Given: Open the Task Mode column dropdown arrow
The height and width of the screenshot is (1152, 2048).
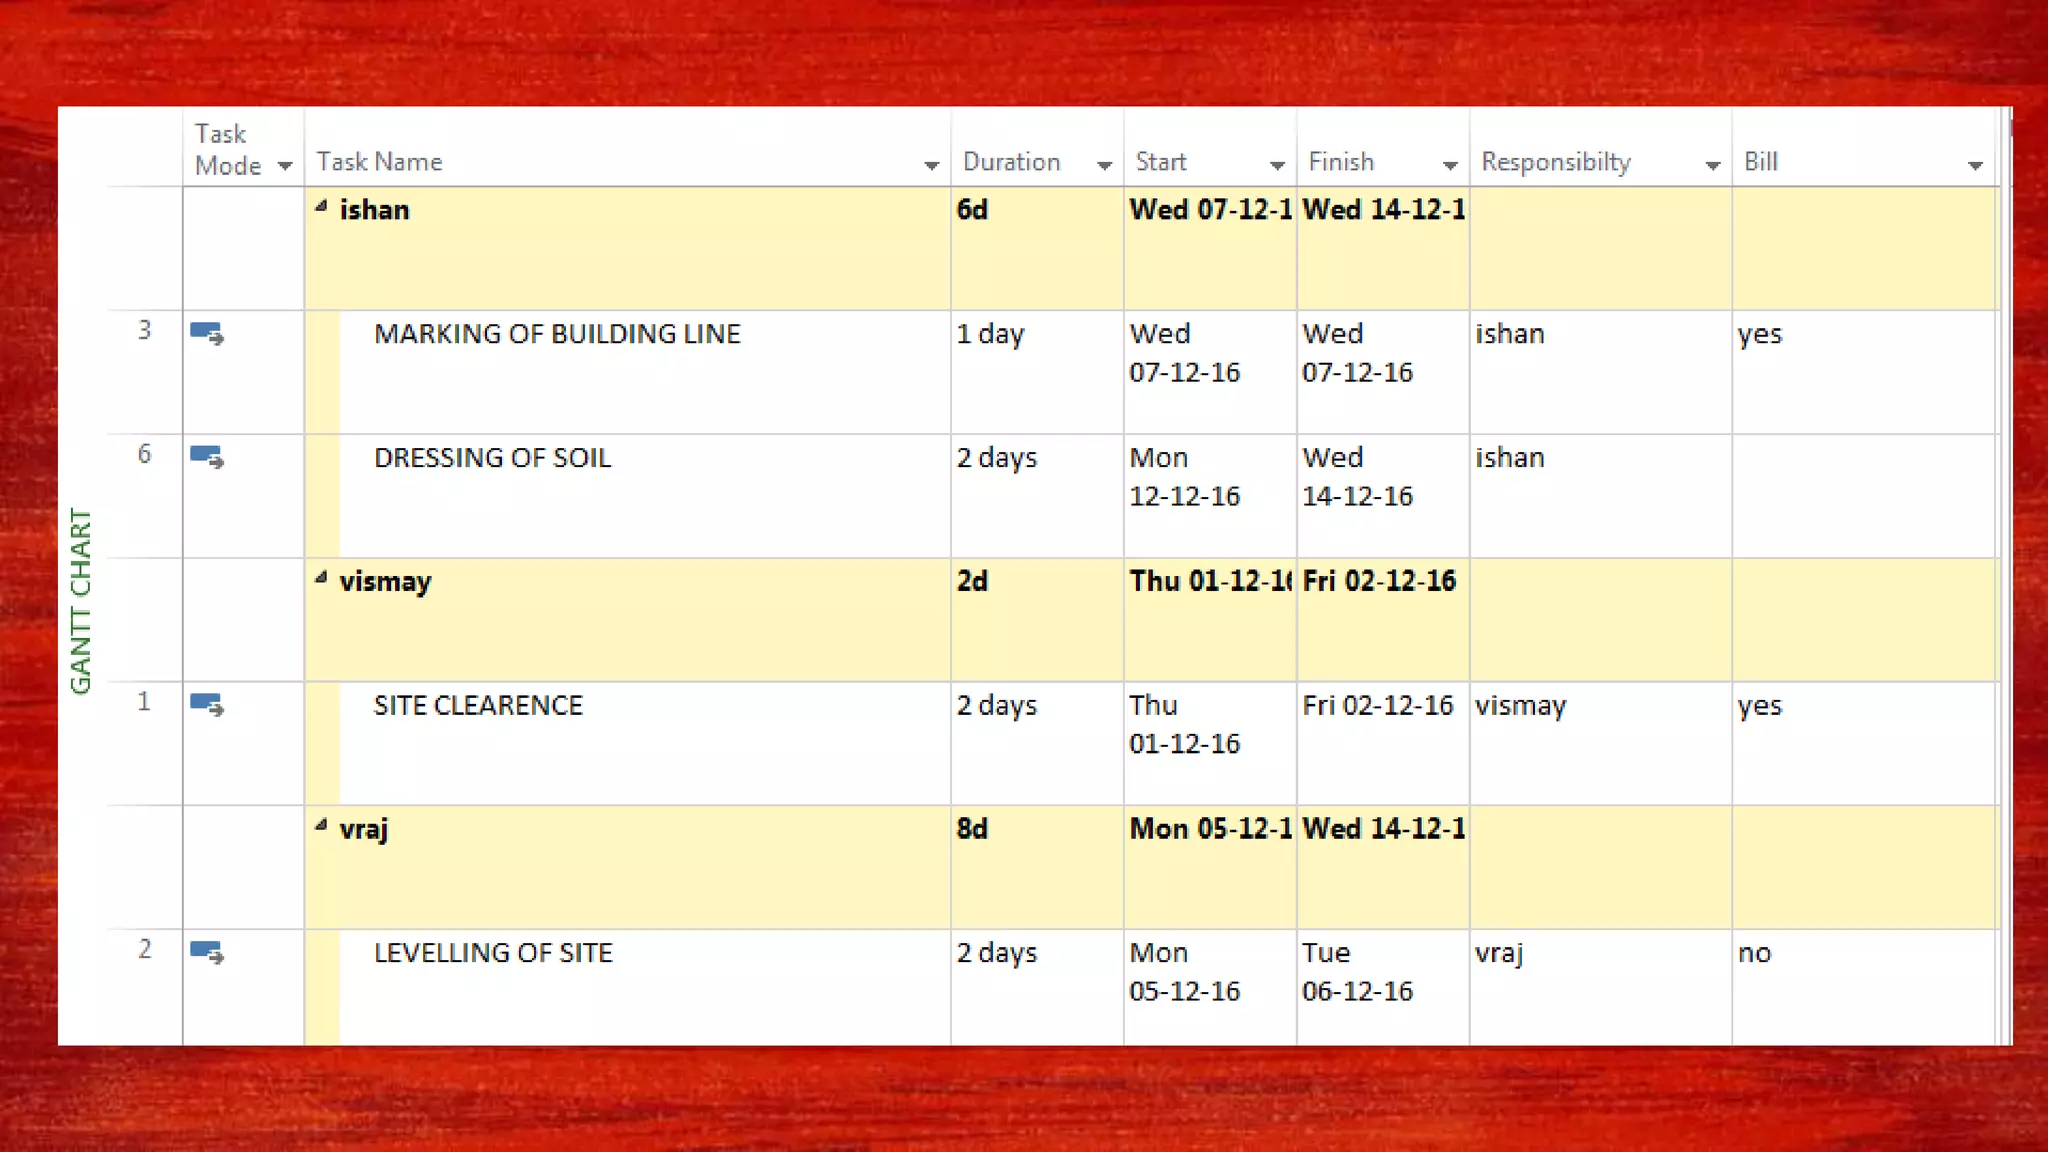Looking at the screenshot, I should click(x=285, y=166).
